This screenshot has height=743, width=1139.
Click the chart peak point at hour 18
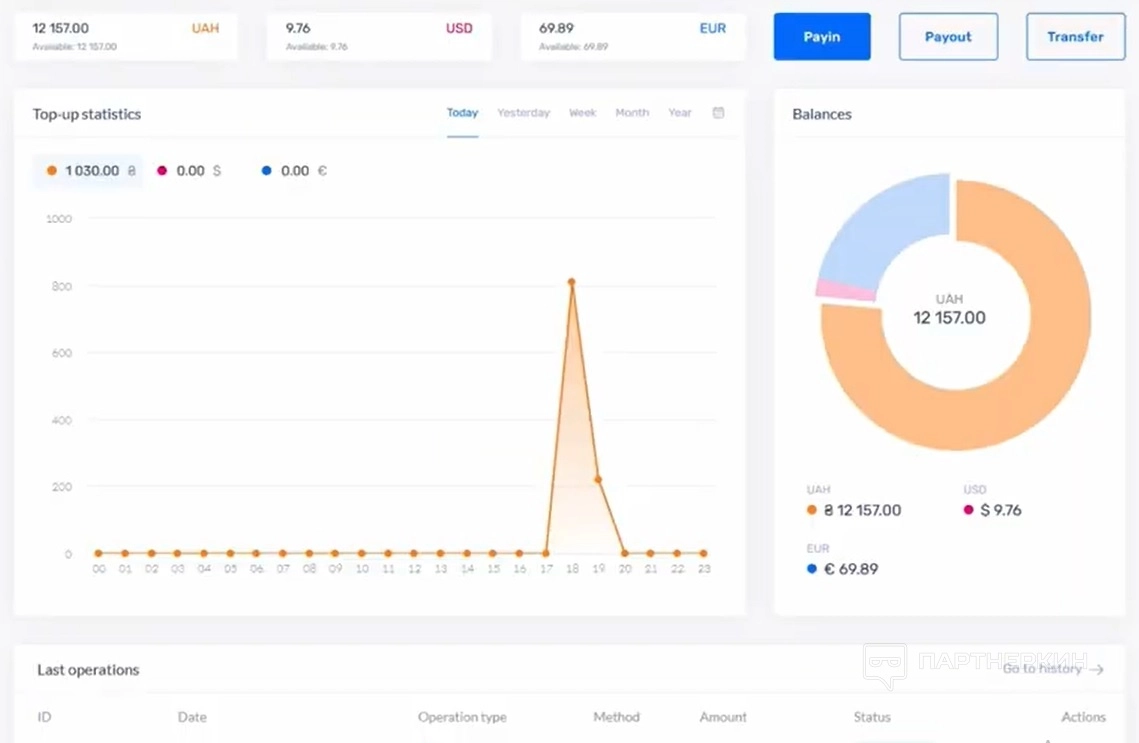[572, 282]
